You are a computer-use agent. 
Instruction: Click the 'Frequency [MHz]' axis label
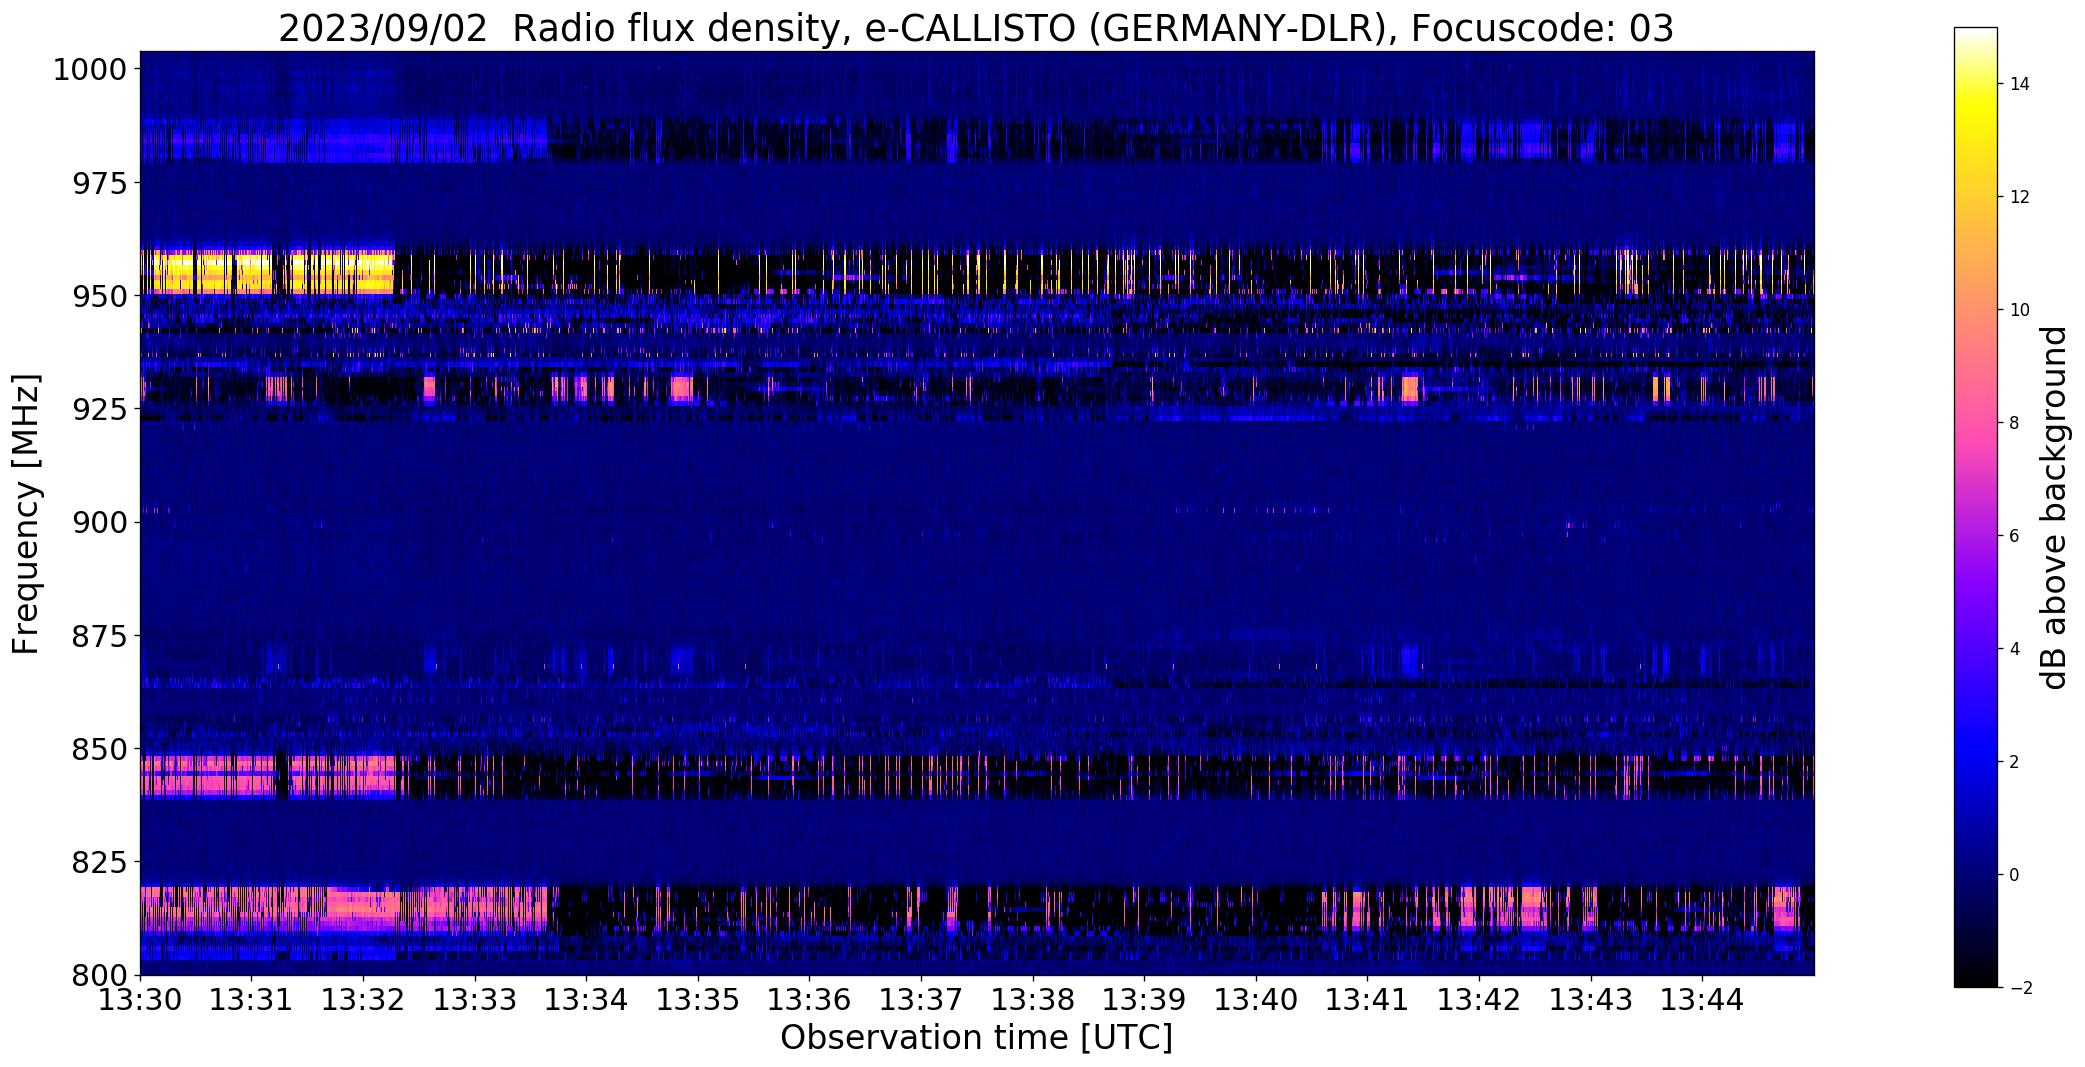[x=26, y=514]
